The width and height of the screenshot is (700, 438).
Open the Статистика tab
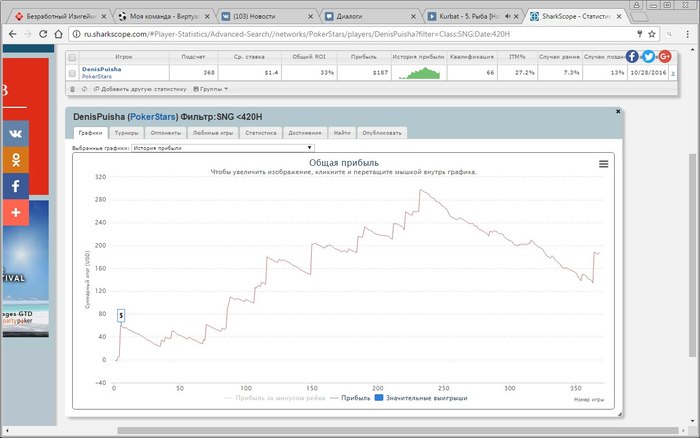[261, 133]
